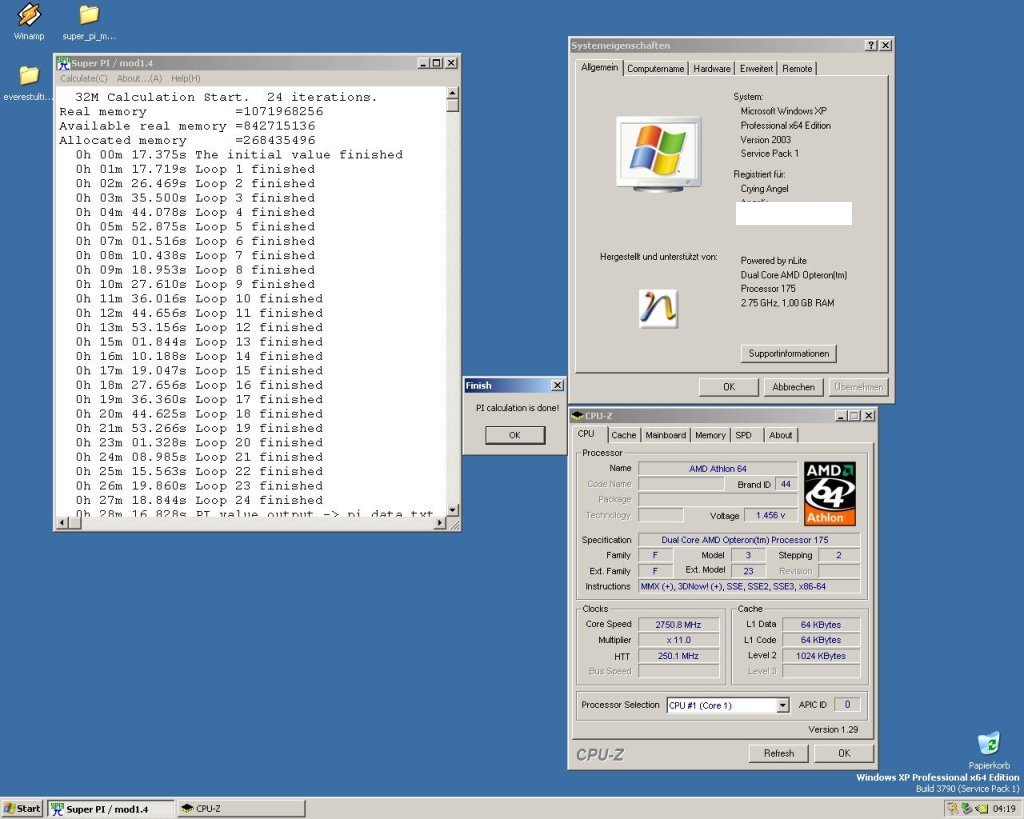Switch to About tab in CPU-Z
Screen dimensions: 1024x819
pyautogui.click(x=780, y=435)
